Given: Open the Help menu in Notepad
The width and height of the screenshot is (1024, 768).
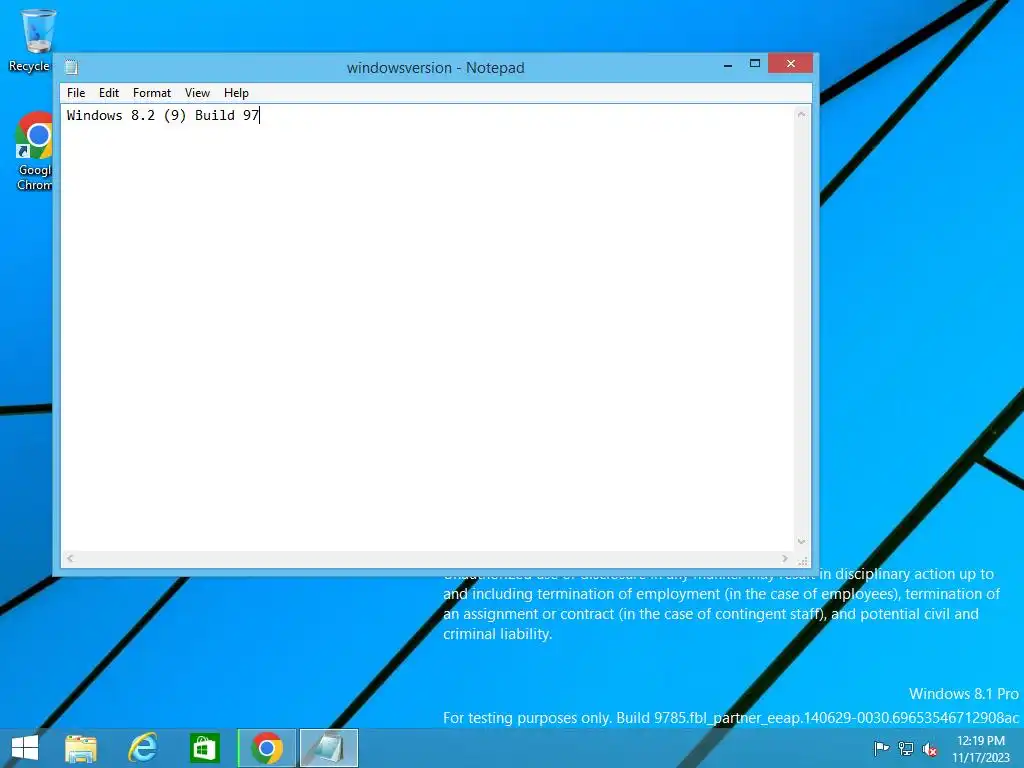Looking at the screenshot, I should tap(236, 93).
